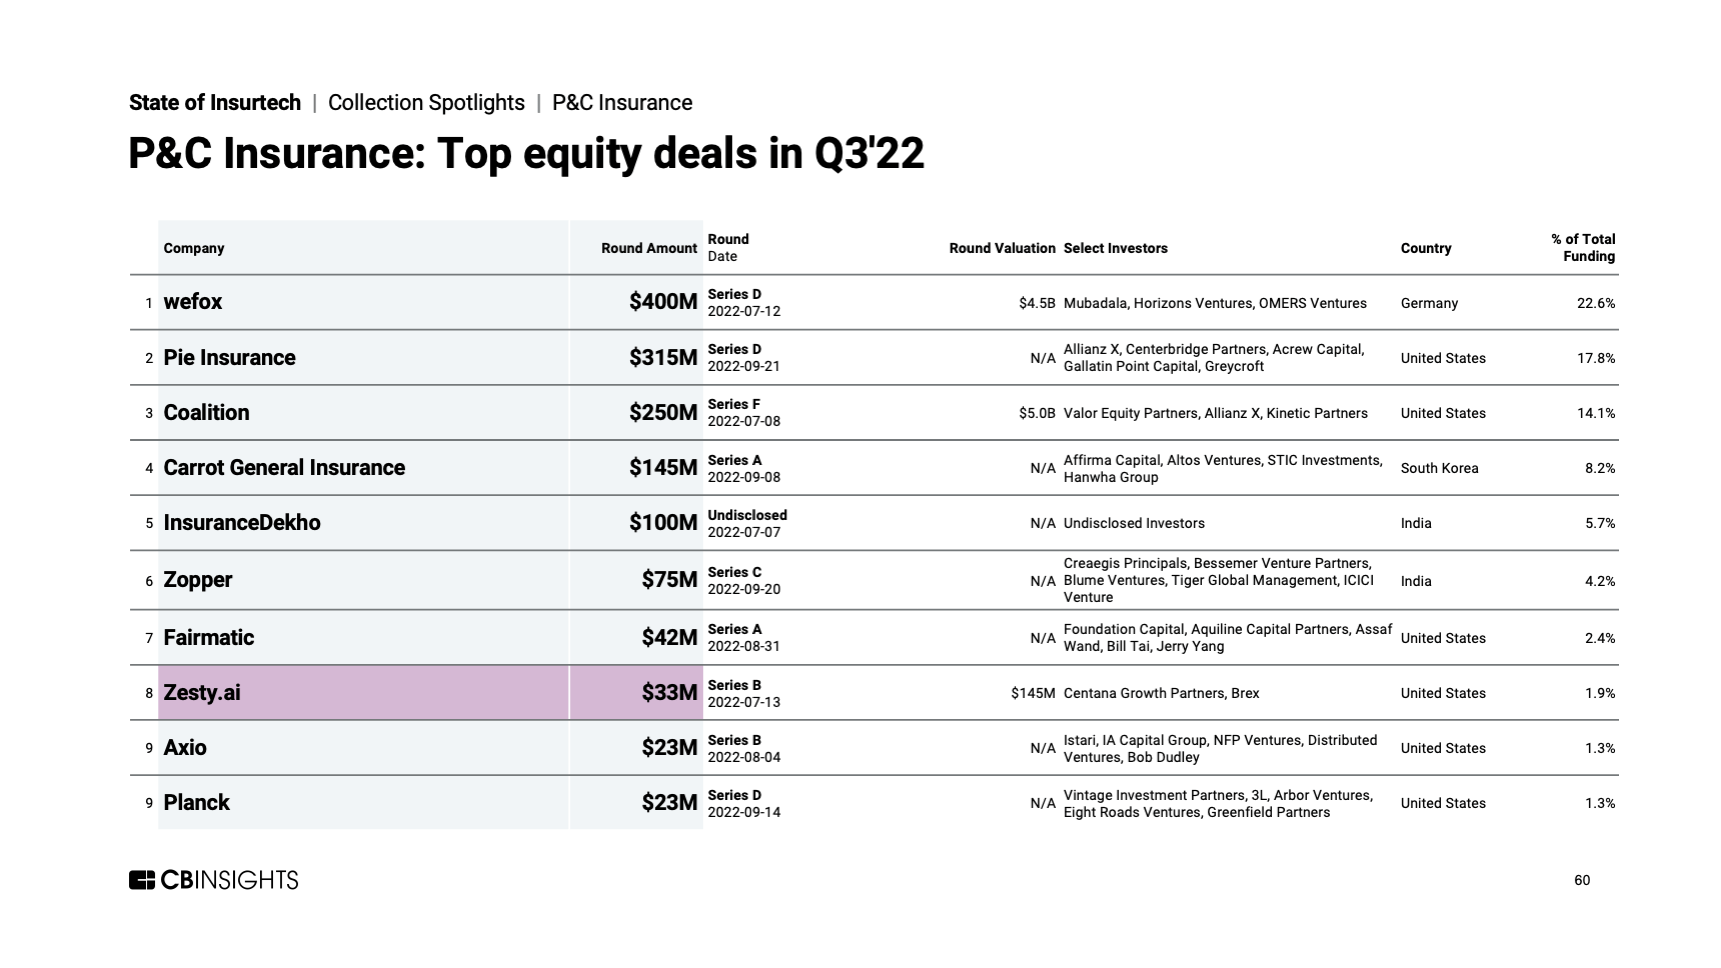
Task: Click the Carrot General Insurance entry
Action: tap(284, 468)
